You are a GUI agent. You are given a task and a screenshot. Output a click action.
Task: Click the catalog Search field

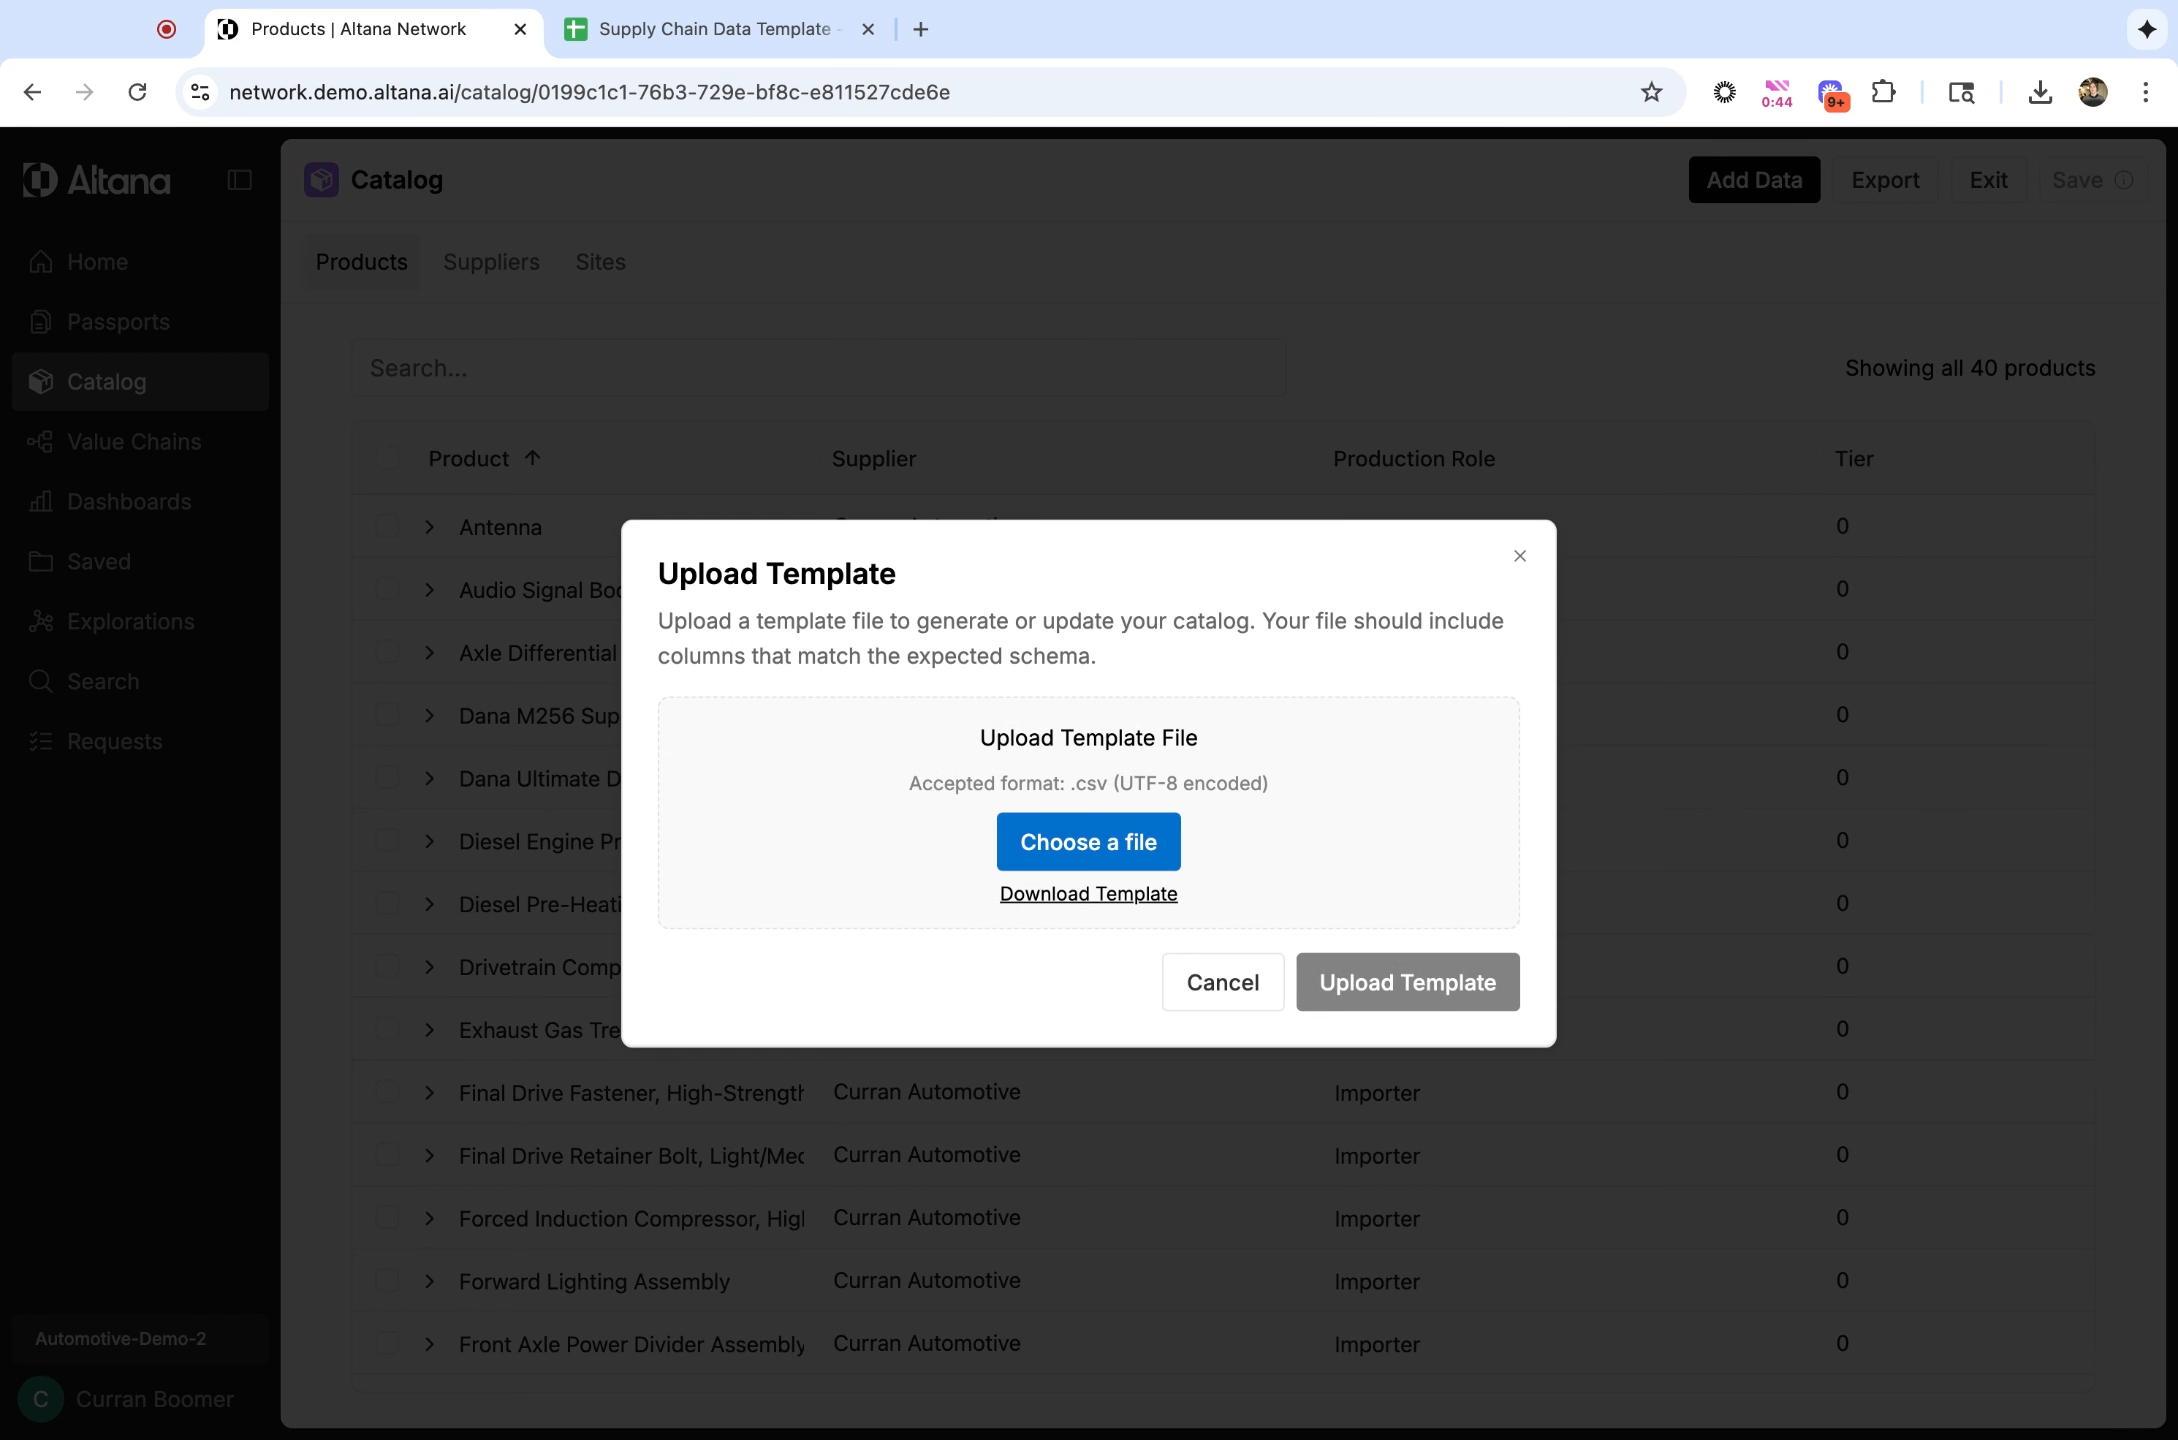818,368
